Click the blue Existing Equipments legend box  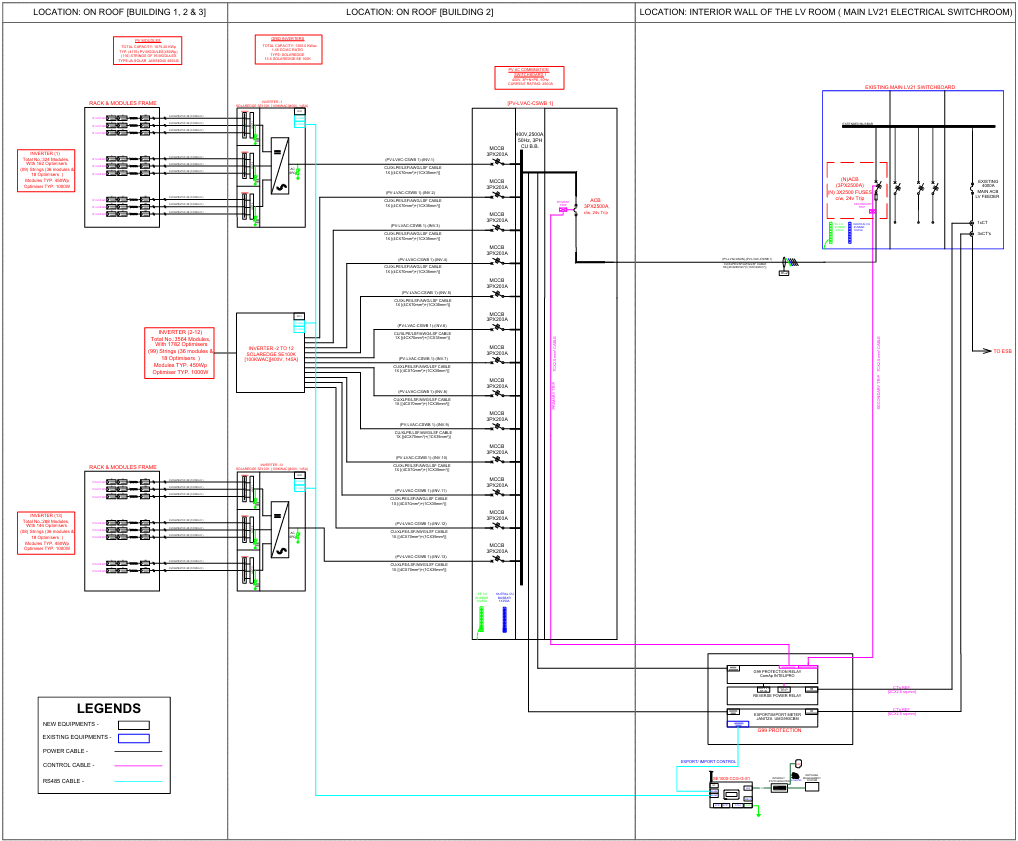coord(133,738)
